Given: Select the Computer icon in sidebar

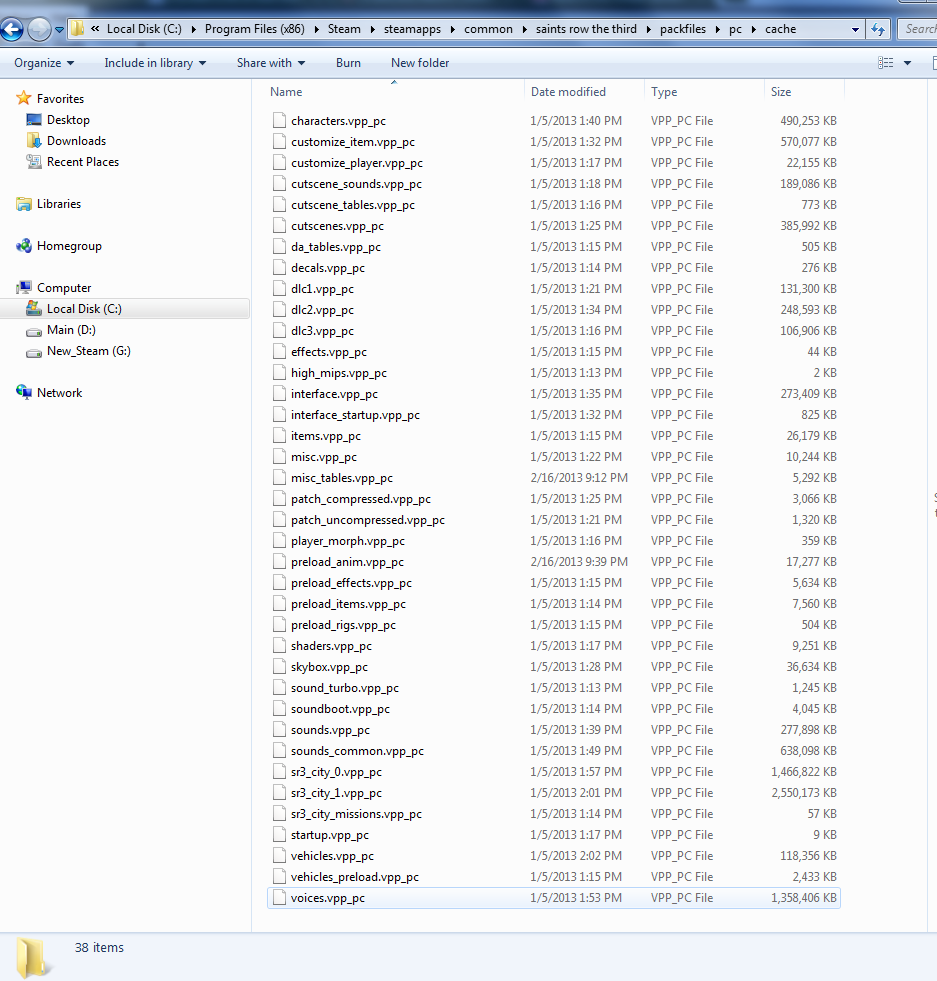Looking at the screenshot, I should click(24, 287).
